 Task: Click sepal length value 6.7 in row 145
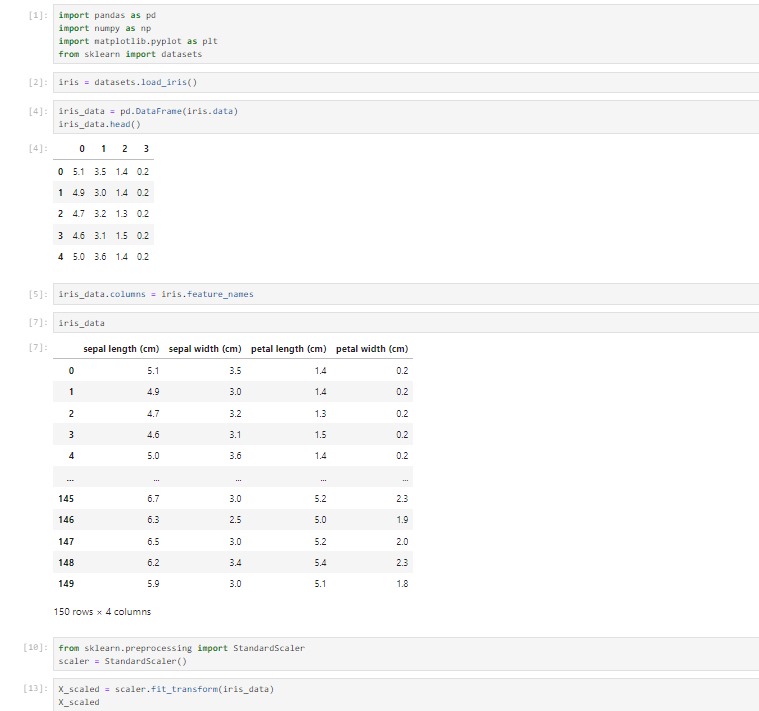click(153, 499)
